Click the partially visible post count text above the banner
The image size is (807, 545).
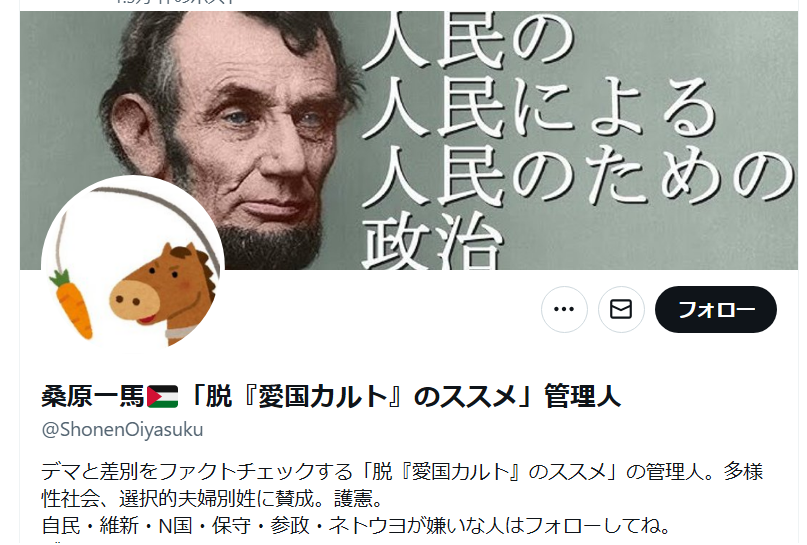[175, 2]
